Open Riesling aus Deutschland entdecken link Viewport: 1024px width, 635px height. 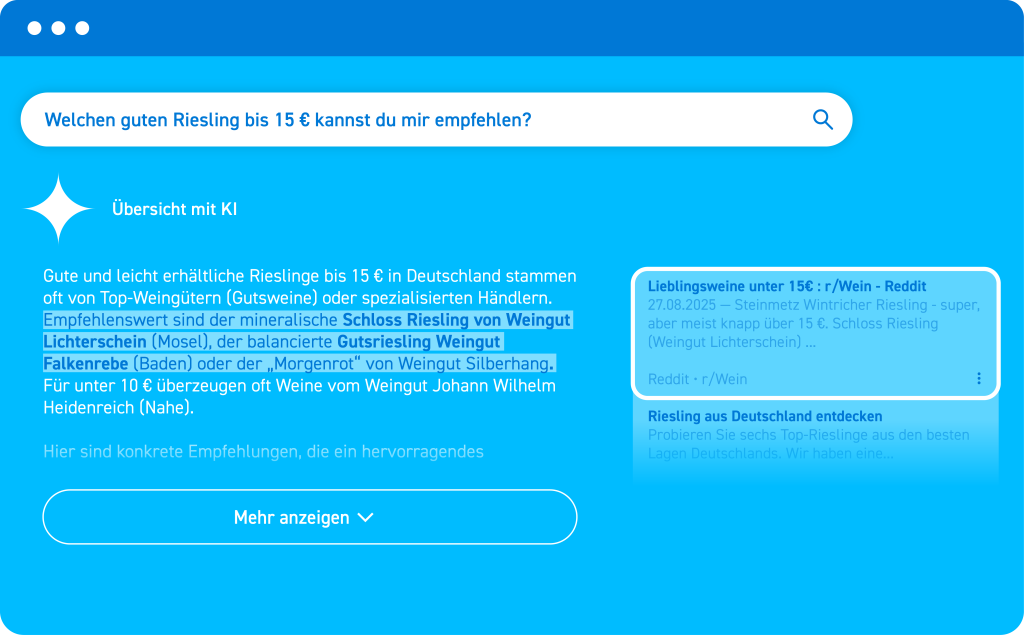click(x=765, y=416)
